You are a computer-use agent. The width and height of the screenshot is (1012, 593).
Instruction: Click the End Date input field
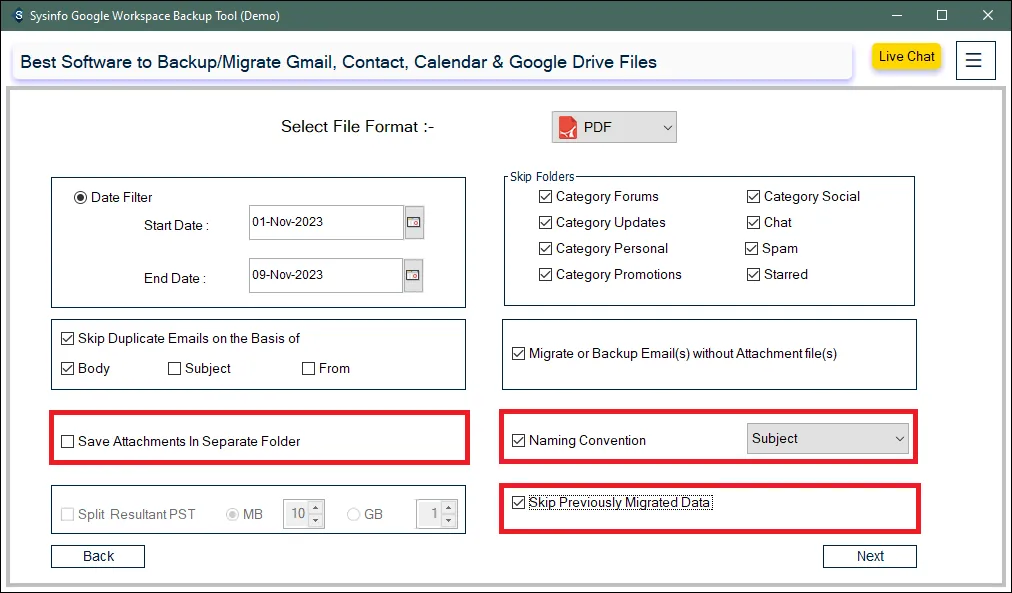tap(325, 275)
